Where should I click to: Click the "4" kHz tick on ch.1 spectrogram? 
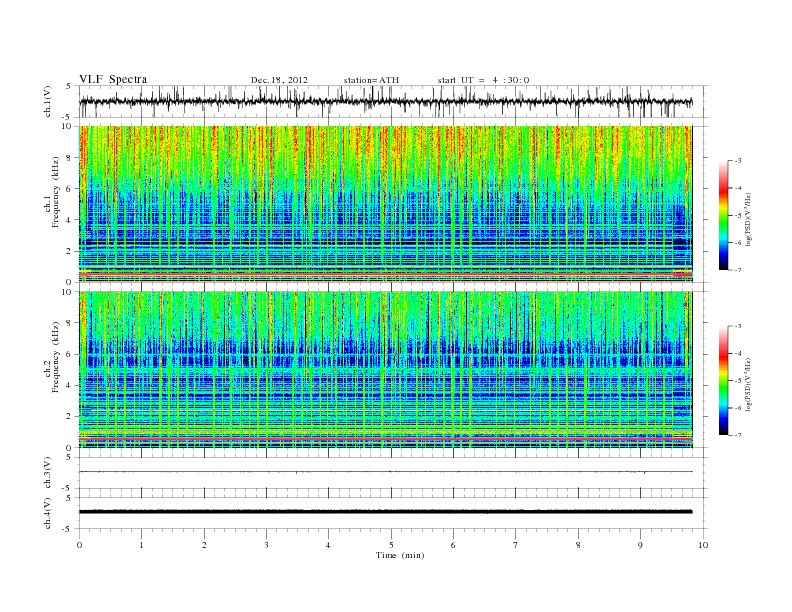click(x=70, y=220)
